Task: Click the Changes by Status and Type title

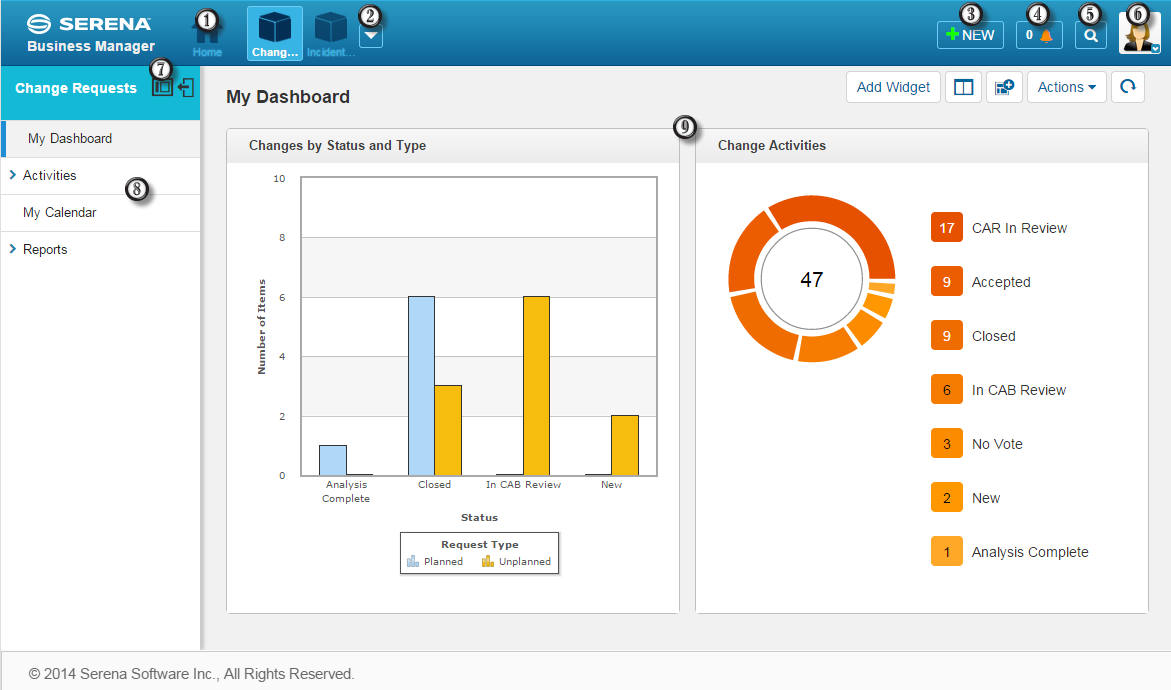Action: point(338,146)
